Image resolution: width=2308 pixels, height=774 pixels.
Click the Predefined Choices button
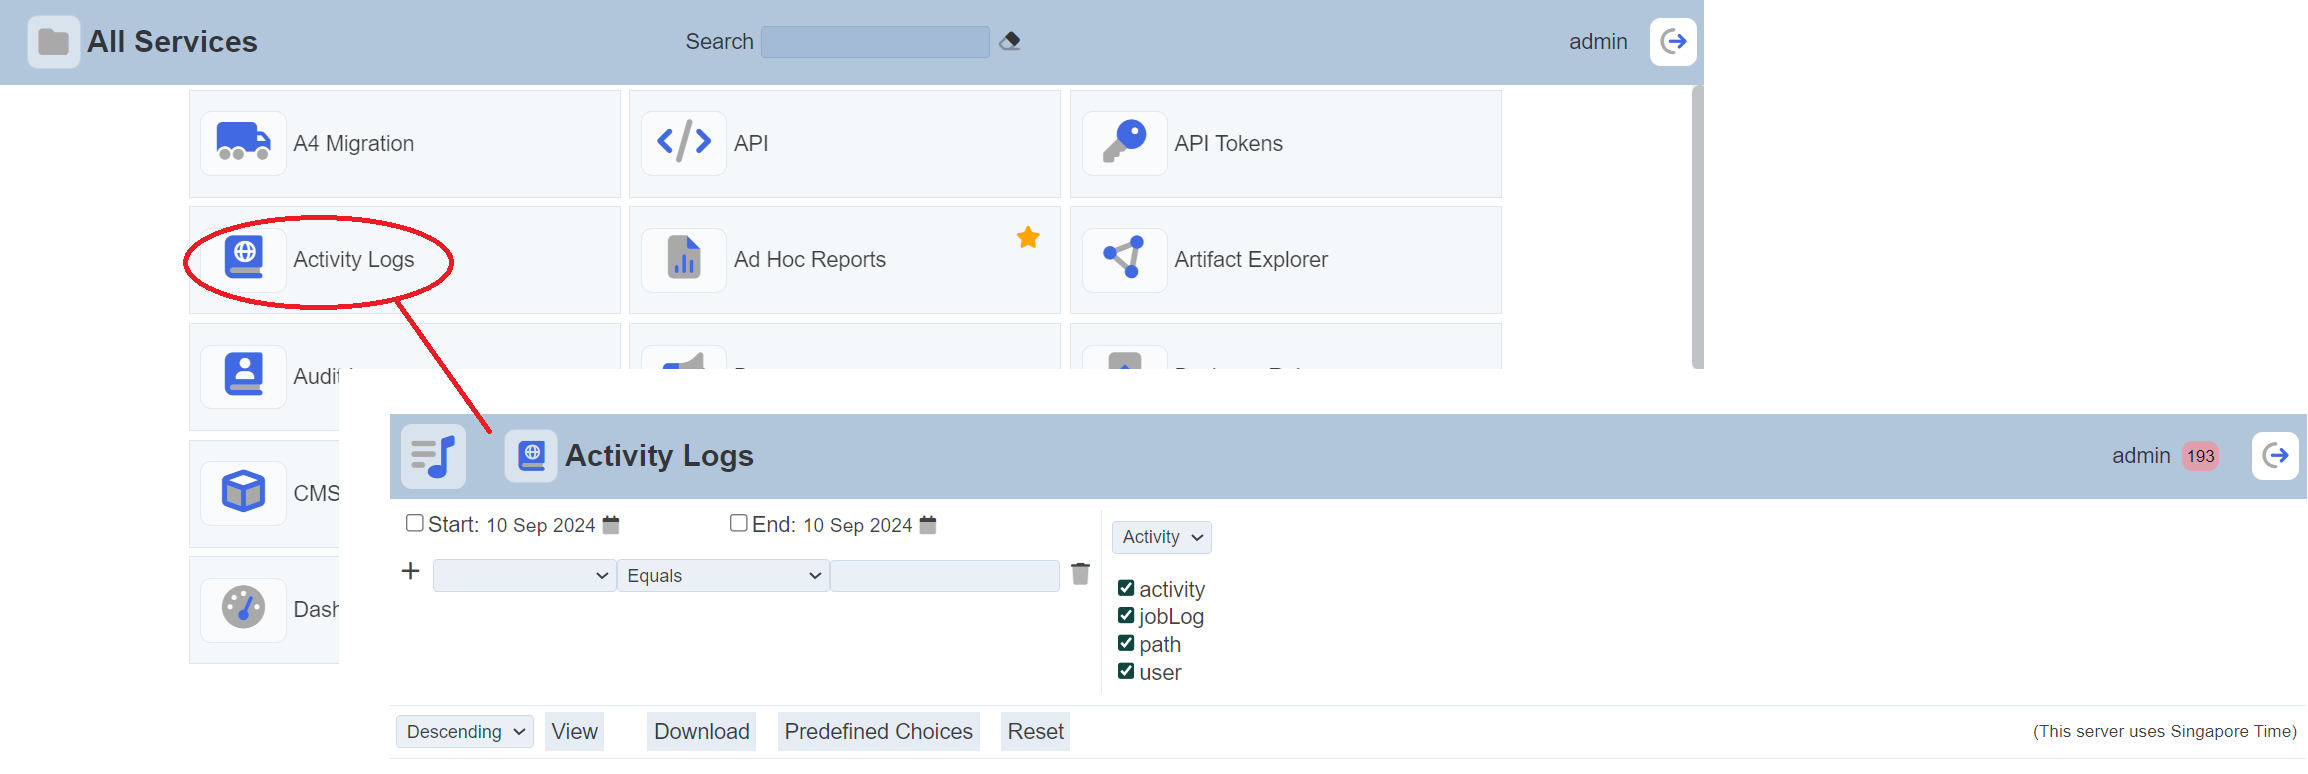point(878,732)
